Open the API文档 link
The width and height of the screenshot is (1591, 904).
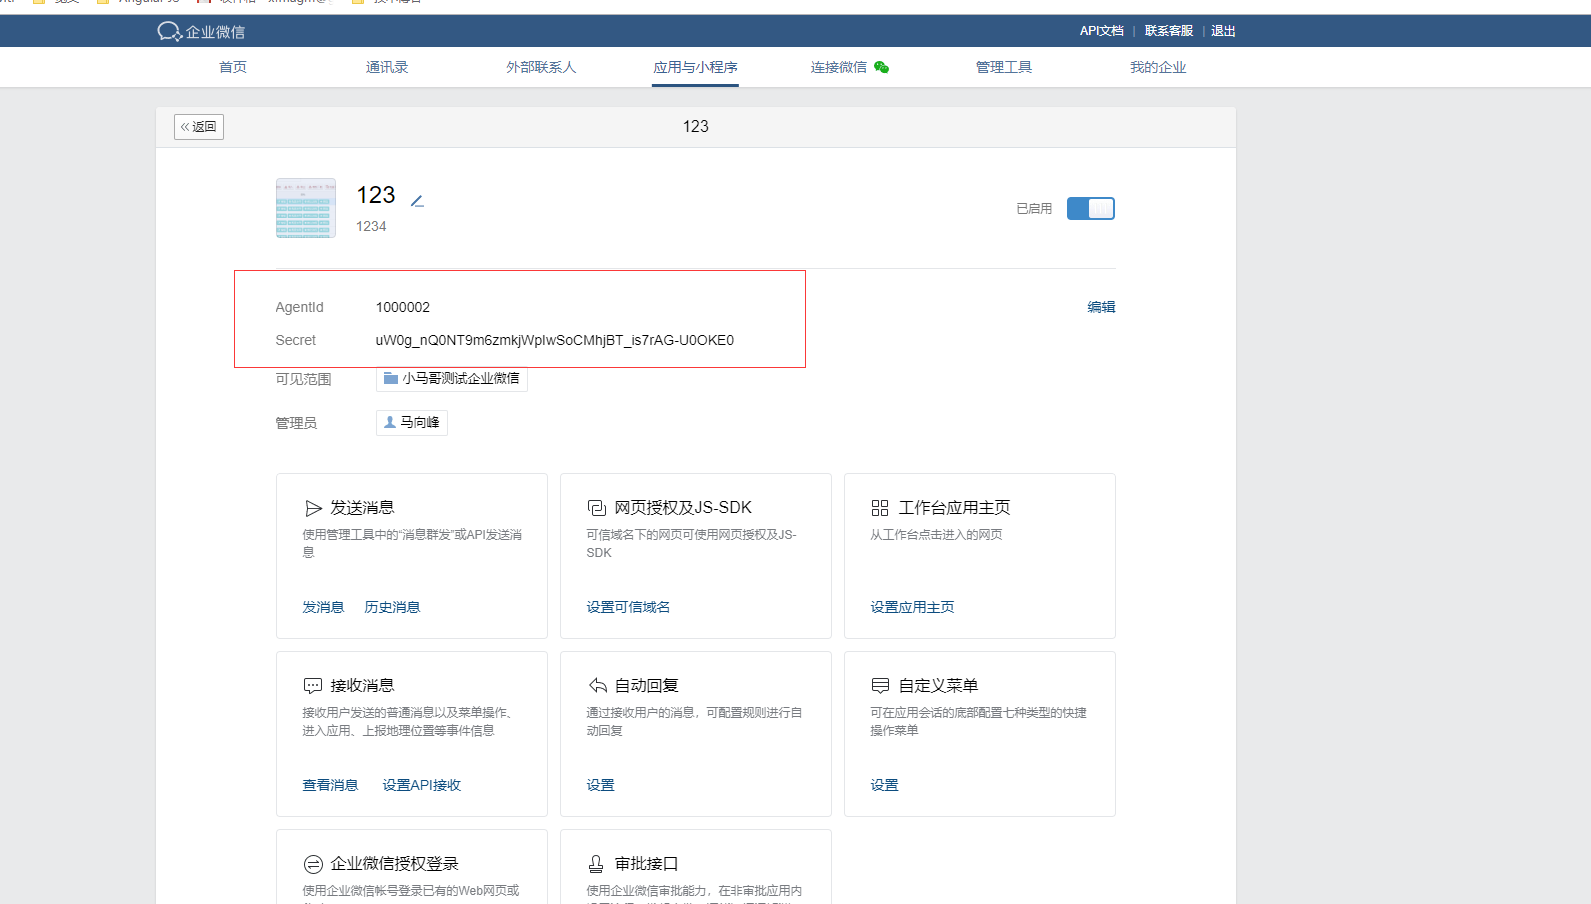point(1101,31)
